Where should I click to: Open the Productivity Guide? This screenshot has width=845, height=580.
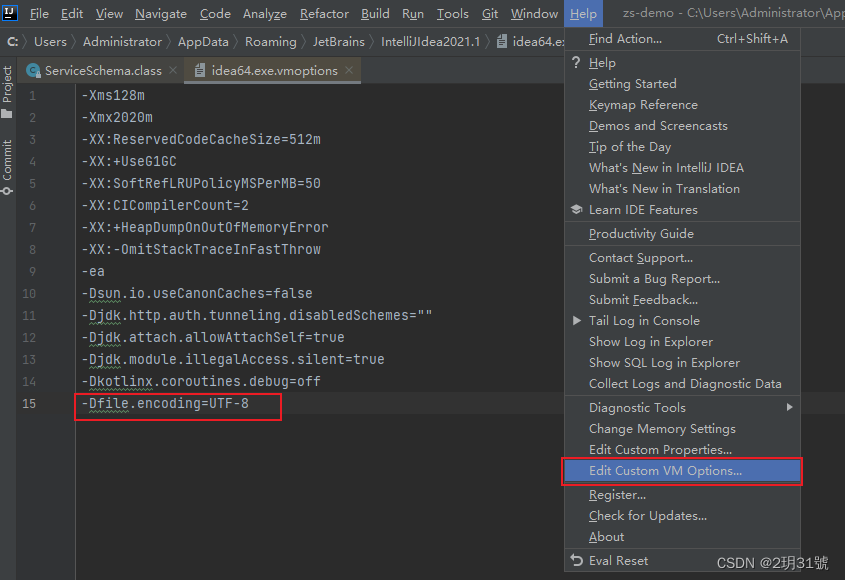pyautogui.click(x=682, y=233)
